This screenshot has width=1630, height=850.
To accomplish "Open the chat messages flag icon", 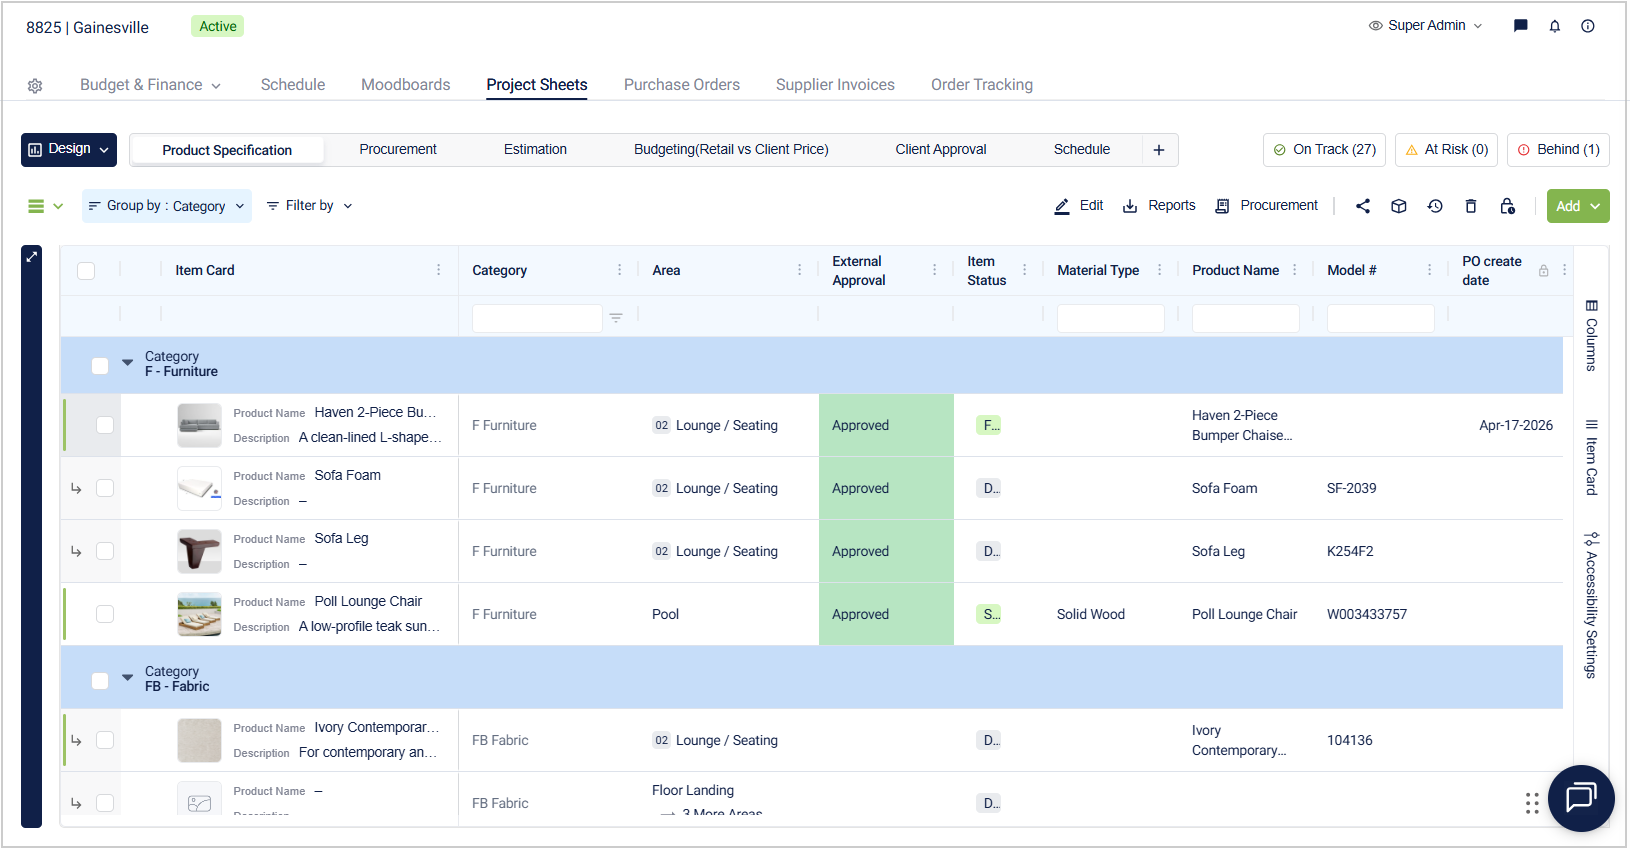I will (1520, 26).
